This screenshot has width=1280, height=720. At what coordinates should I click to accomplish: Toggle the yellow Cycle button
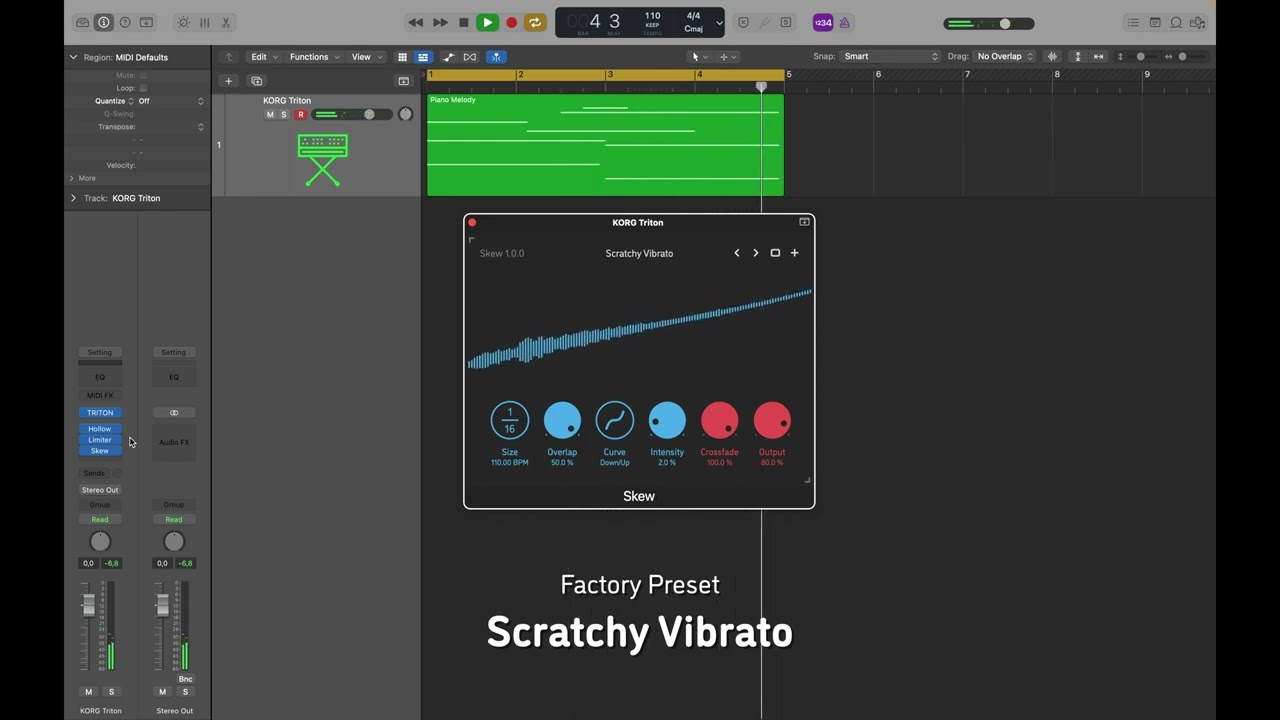pyautogui.click(x=536, y=22)
